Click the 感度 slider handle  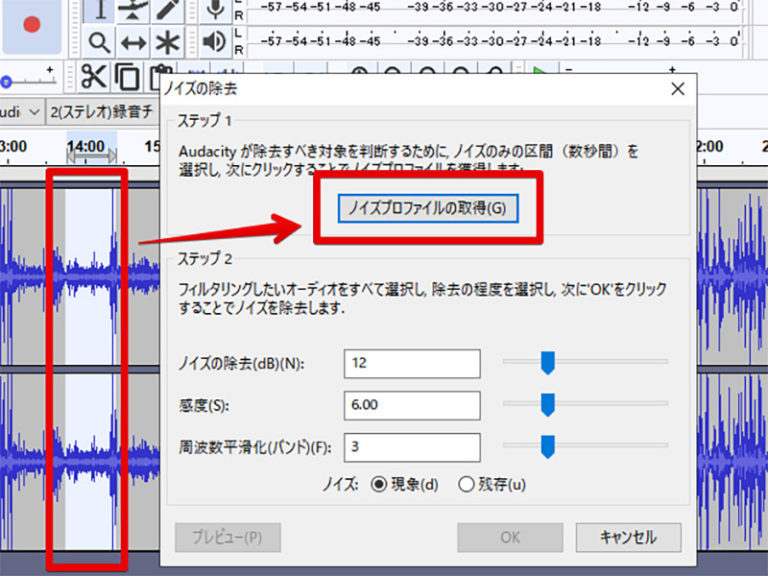coord(548,405)
